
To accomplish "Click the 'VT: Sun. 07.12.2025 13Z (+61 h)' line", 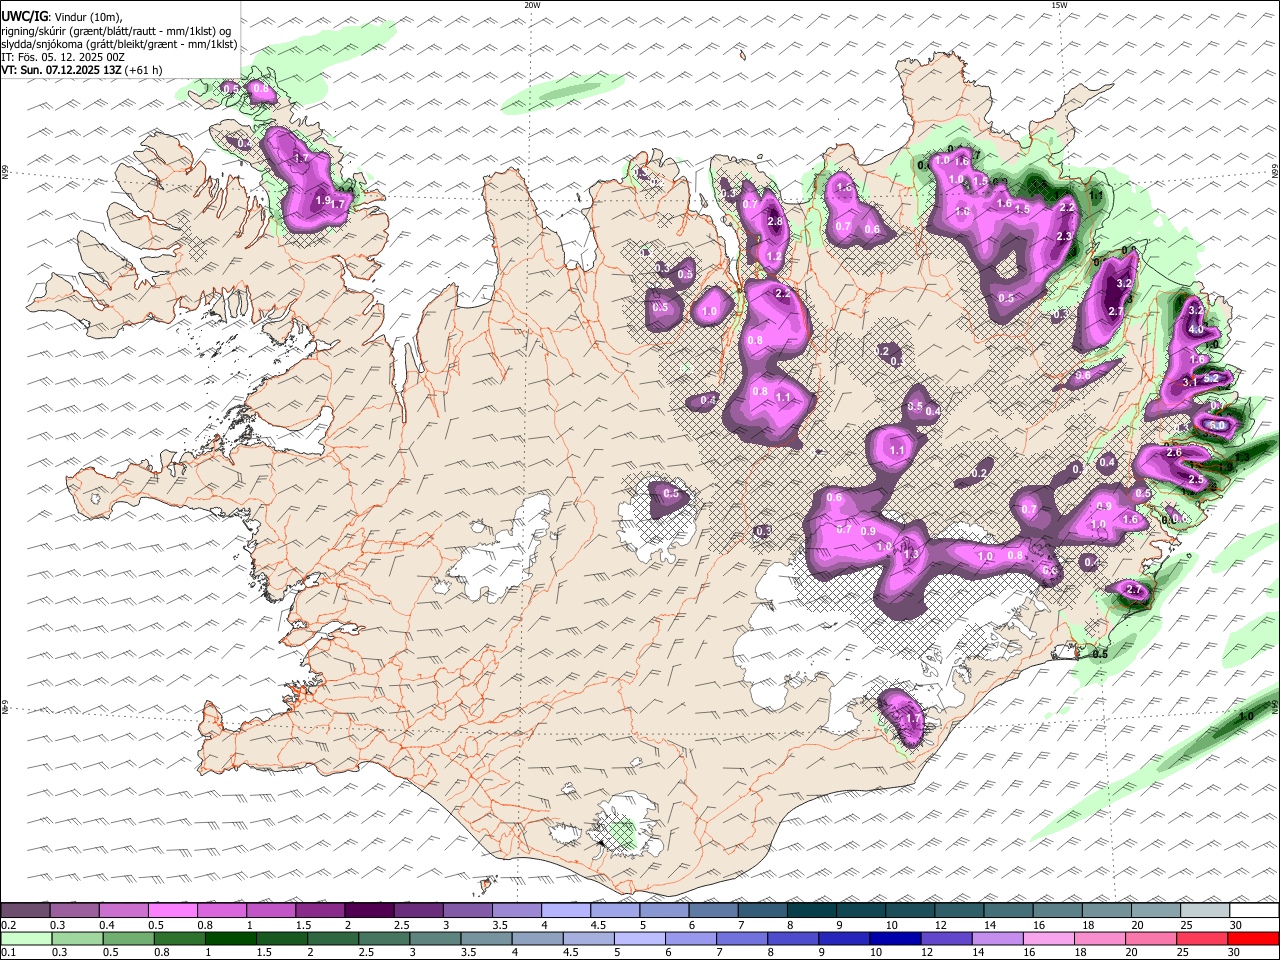I will (x=82, y=70).
